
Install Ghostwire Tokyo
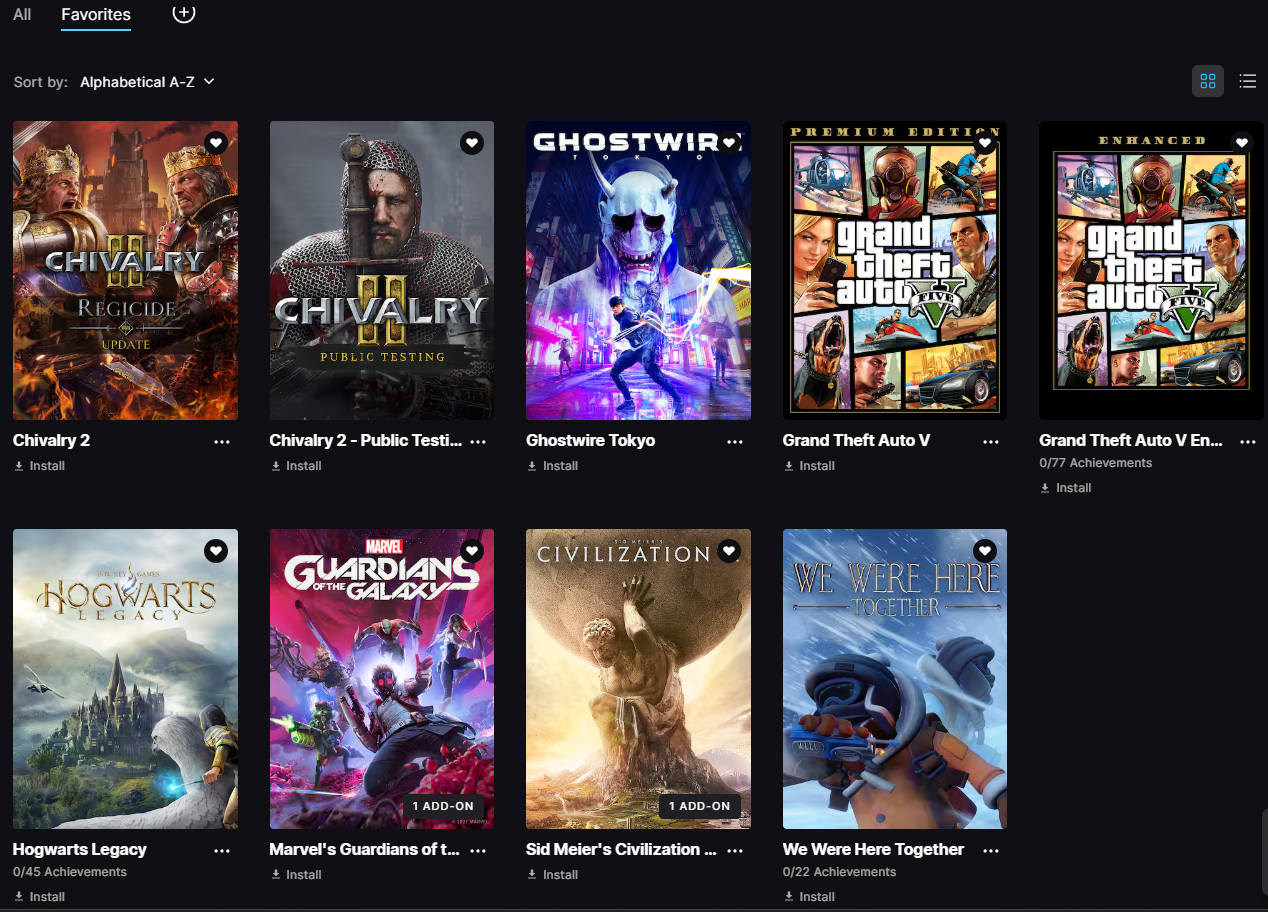[x=553, y=466]
